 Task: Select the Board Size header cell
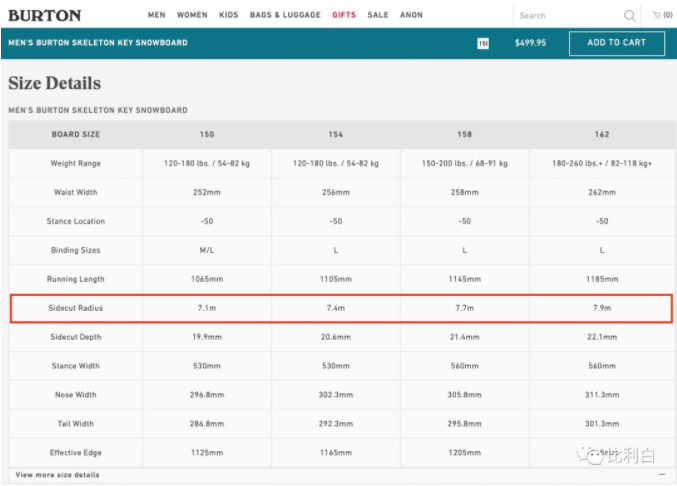(x=76, y=134)
